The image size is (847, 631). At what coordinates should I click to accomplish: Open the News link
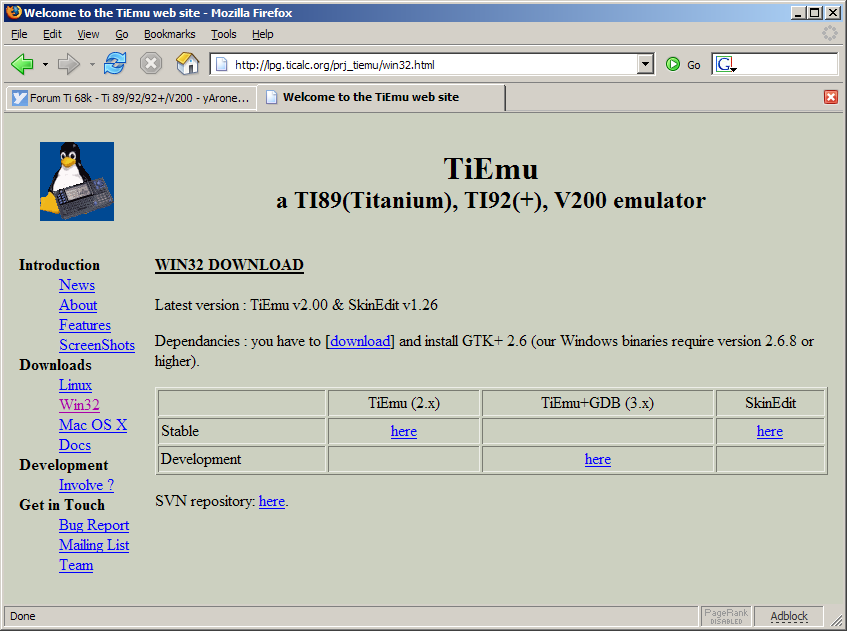[x=77, y=285]
